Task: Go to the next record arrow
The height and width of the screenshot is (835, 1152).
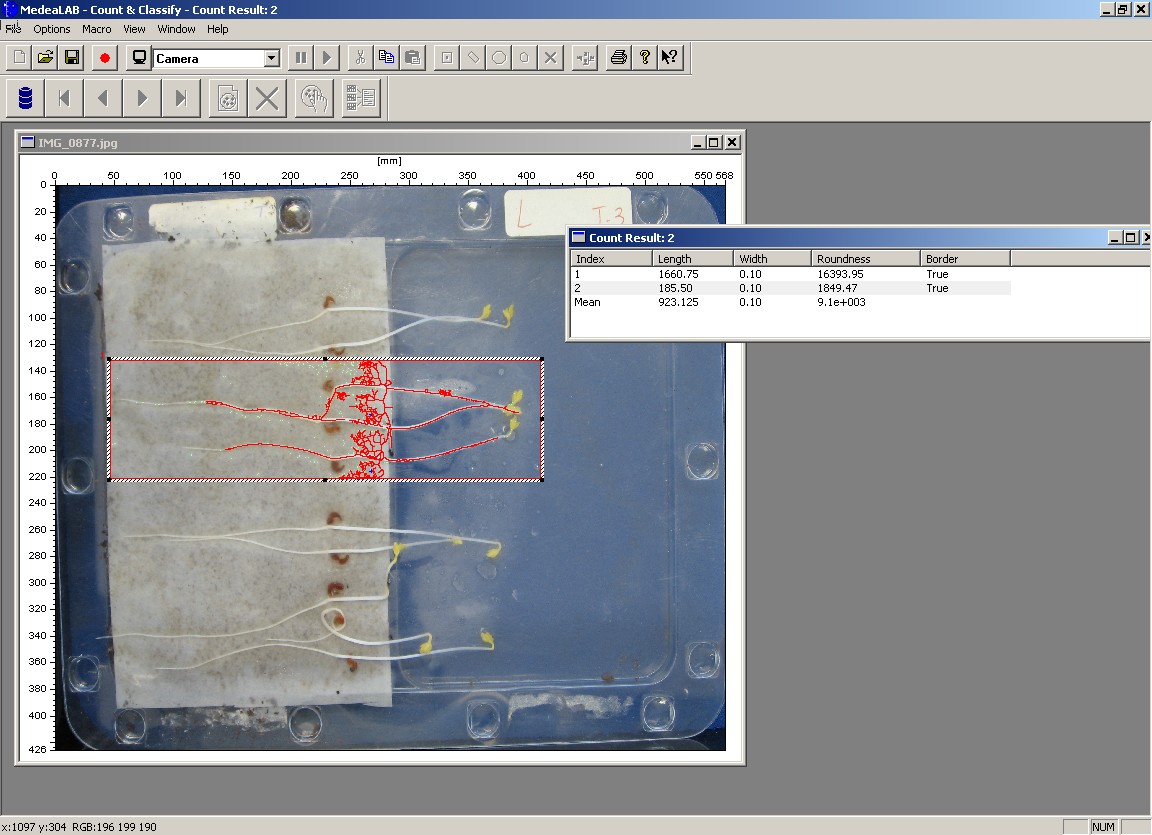Action: click(142, 98)
